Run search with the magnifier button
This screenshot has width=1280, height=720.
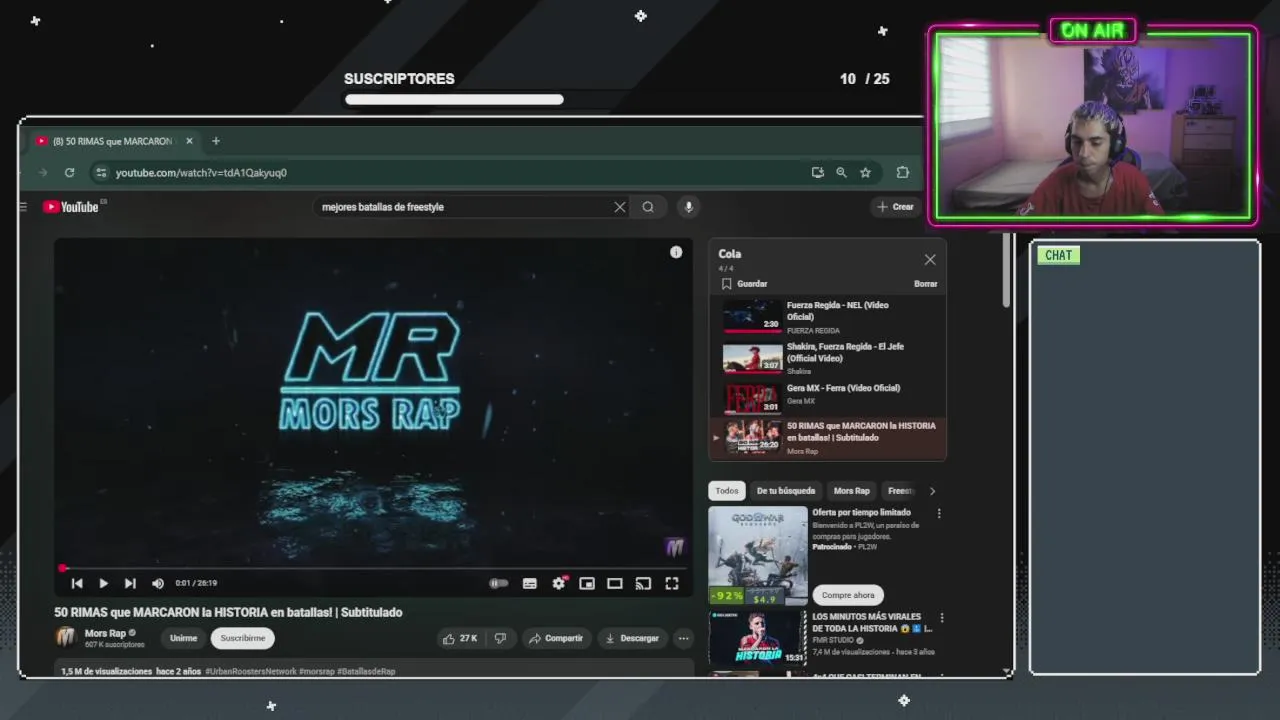click(x=648, y=207)
